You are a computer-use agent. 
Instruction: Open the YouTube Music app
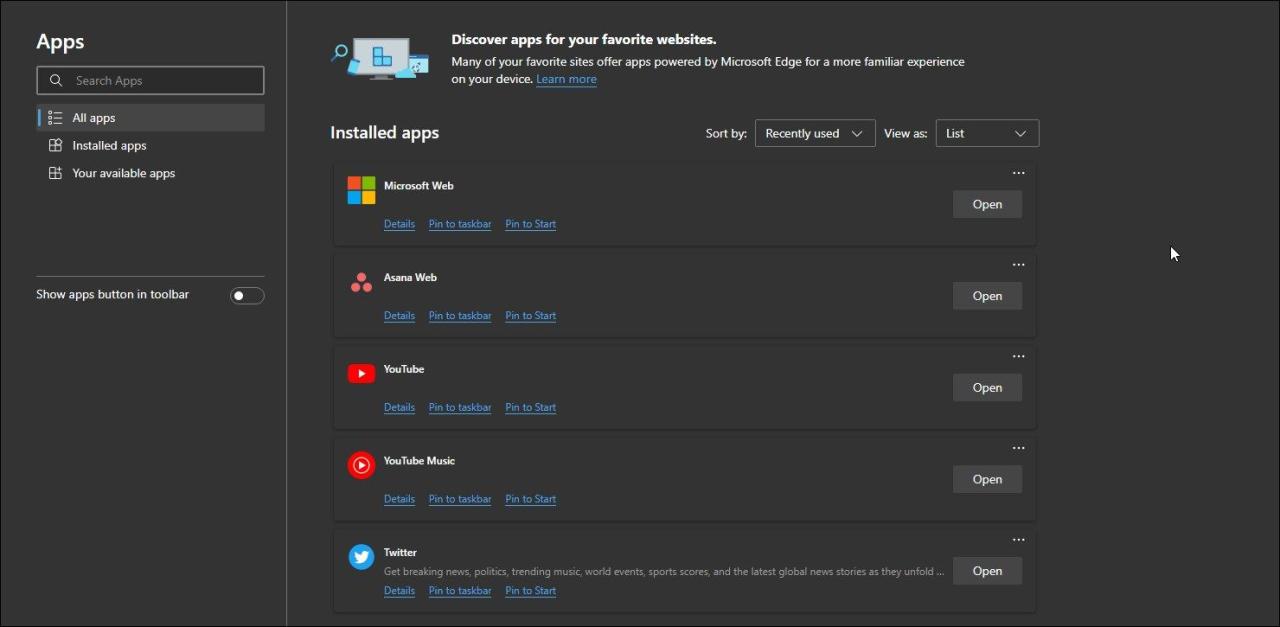click(x=987, y=479)
